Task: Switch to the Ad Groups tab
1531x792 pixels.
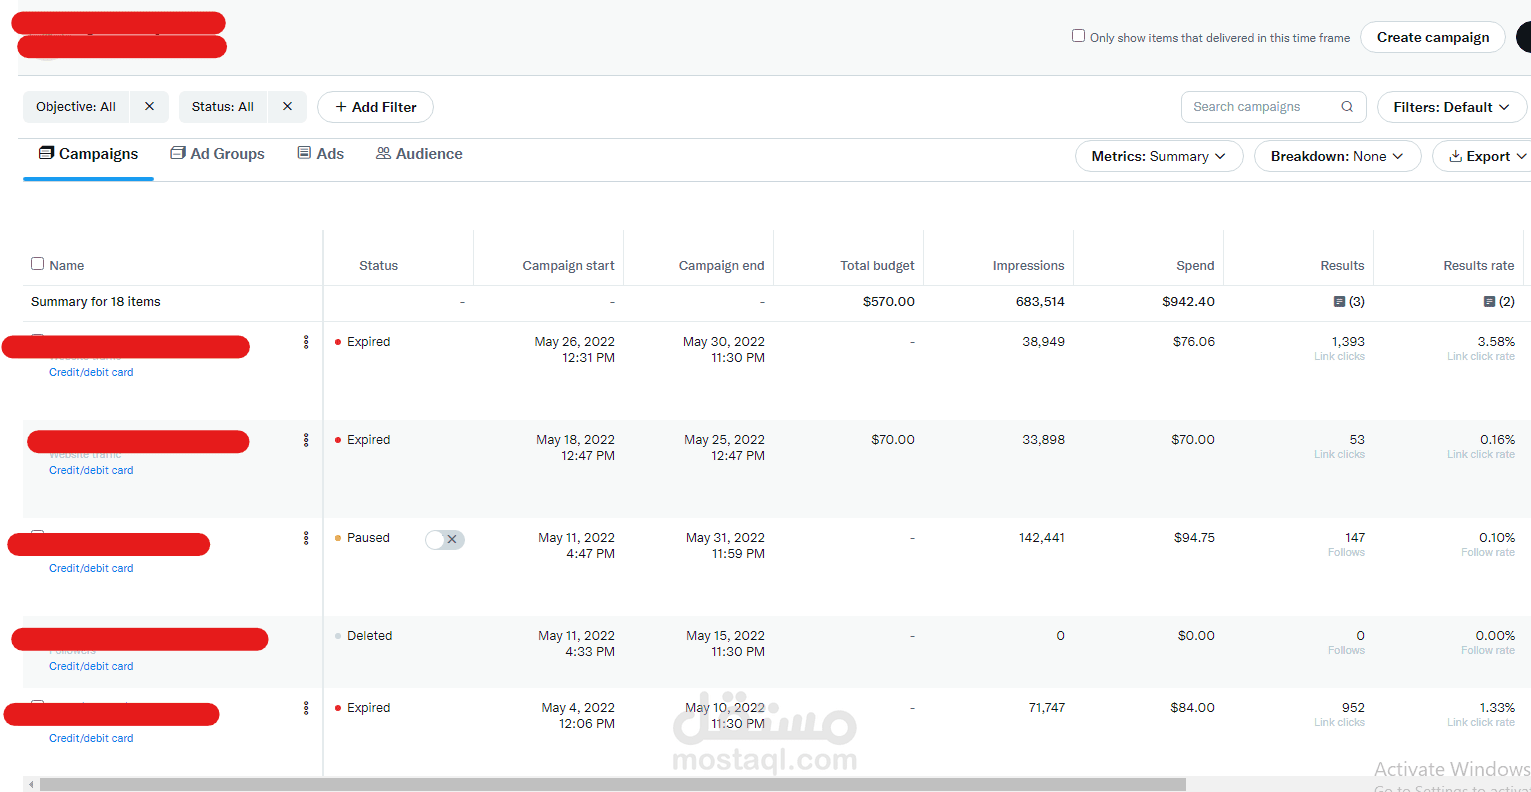Action: coord(218,154)
